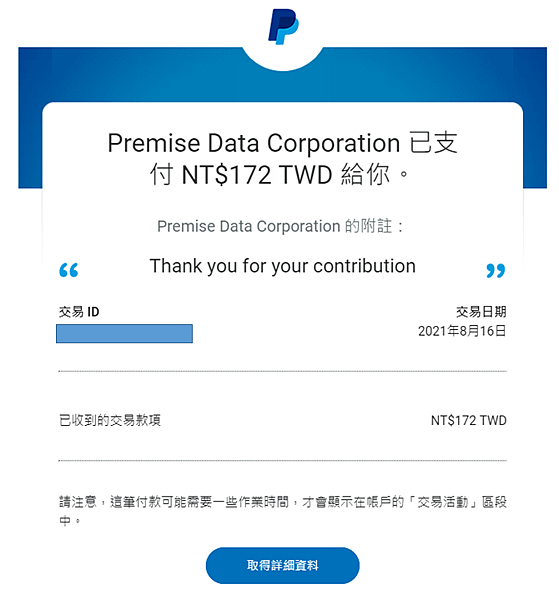559x600 pixels.
Task: Click the dotted divider below the received amount
Action: click(x=282, y=461)
